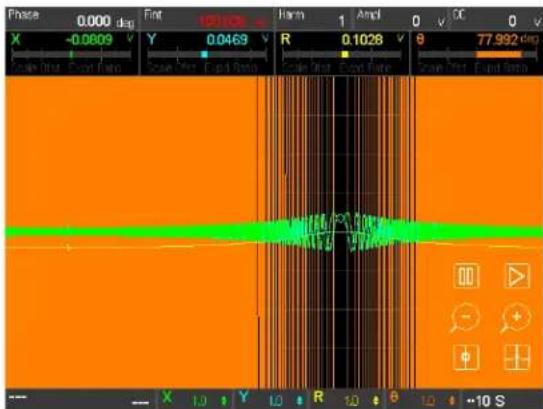Image resolution: width=543 pixels, height=409 pixels.
Task: Zoom out with the minus magnifier icon
Action: click(465, 318)
